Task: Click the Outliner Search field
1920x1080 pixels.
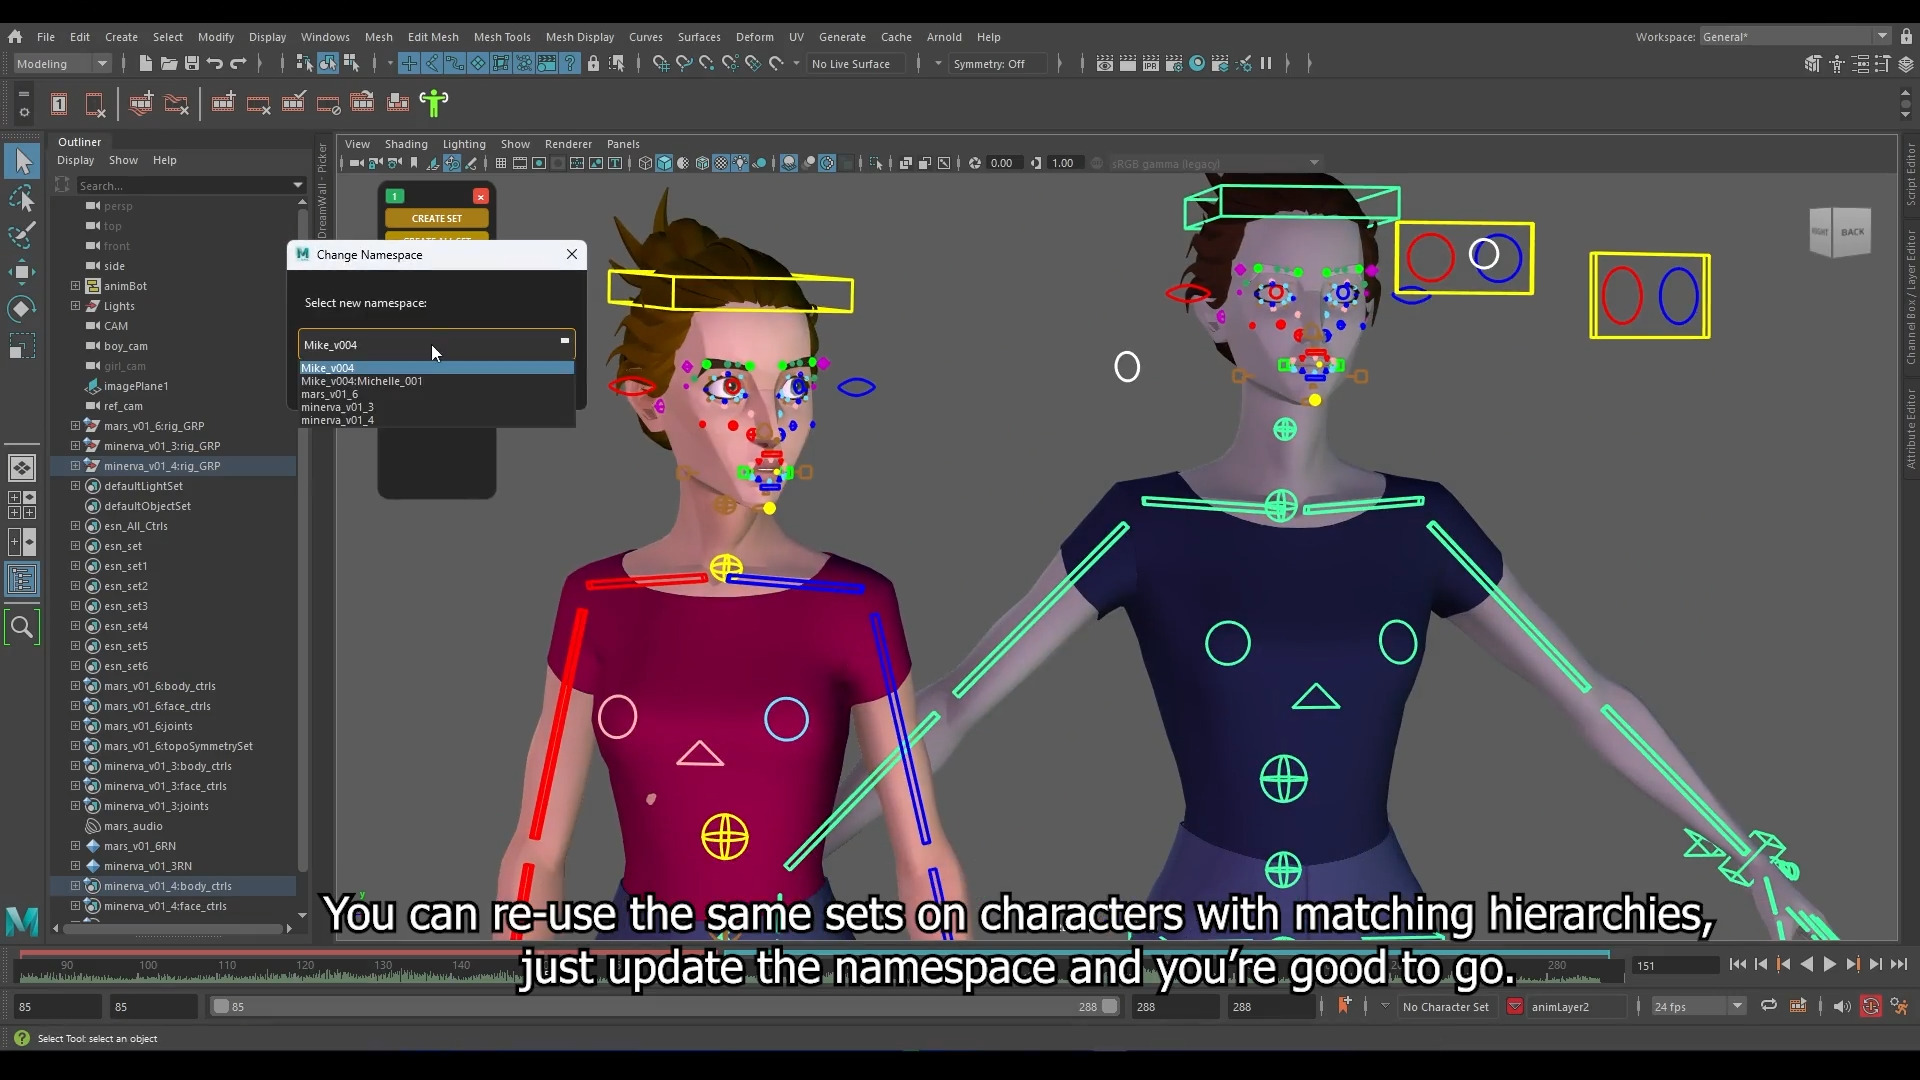Action: pos(190,186)
